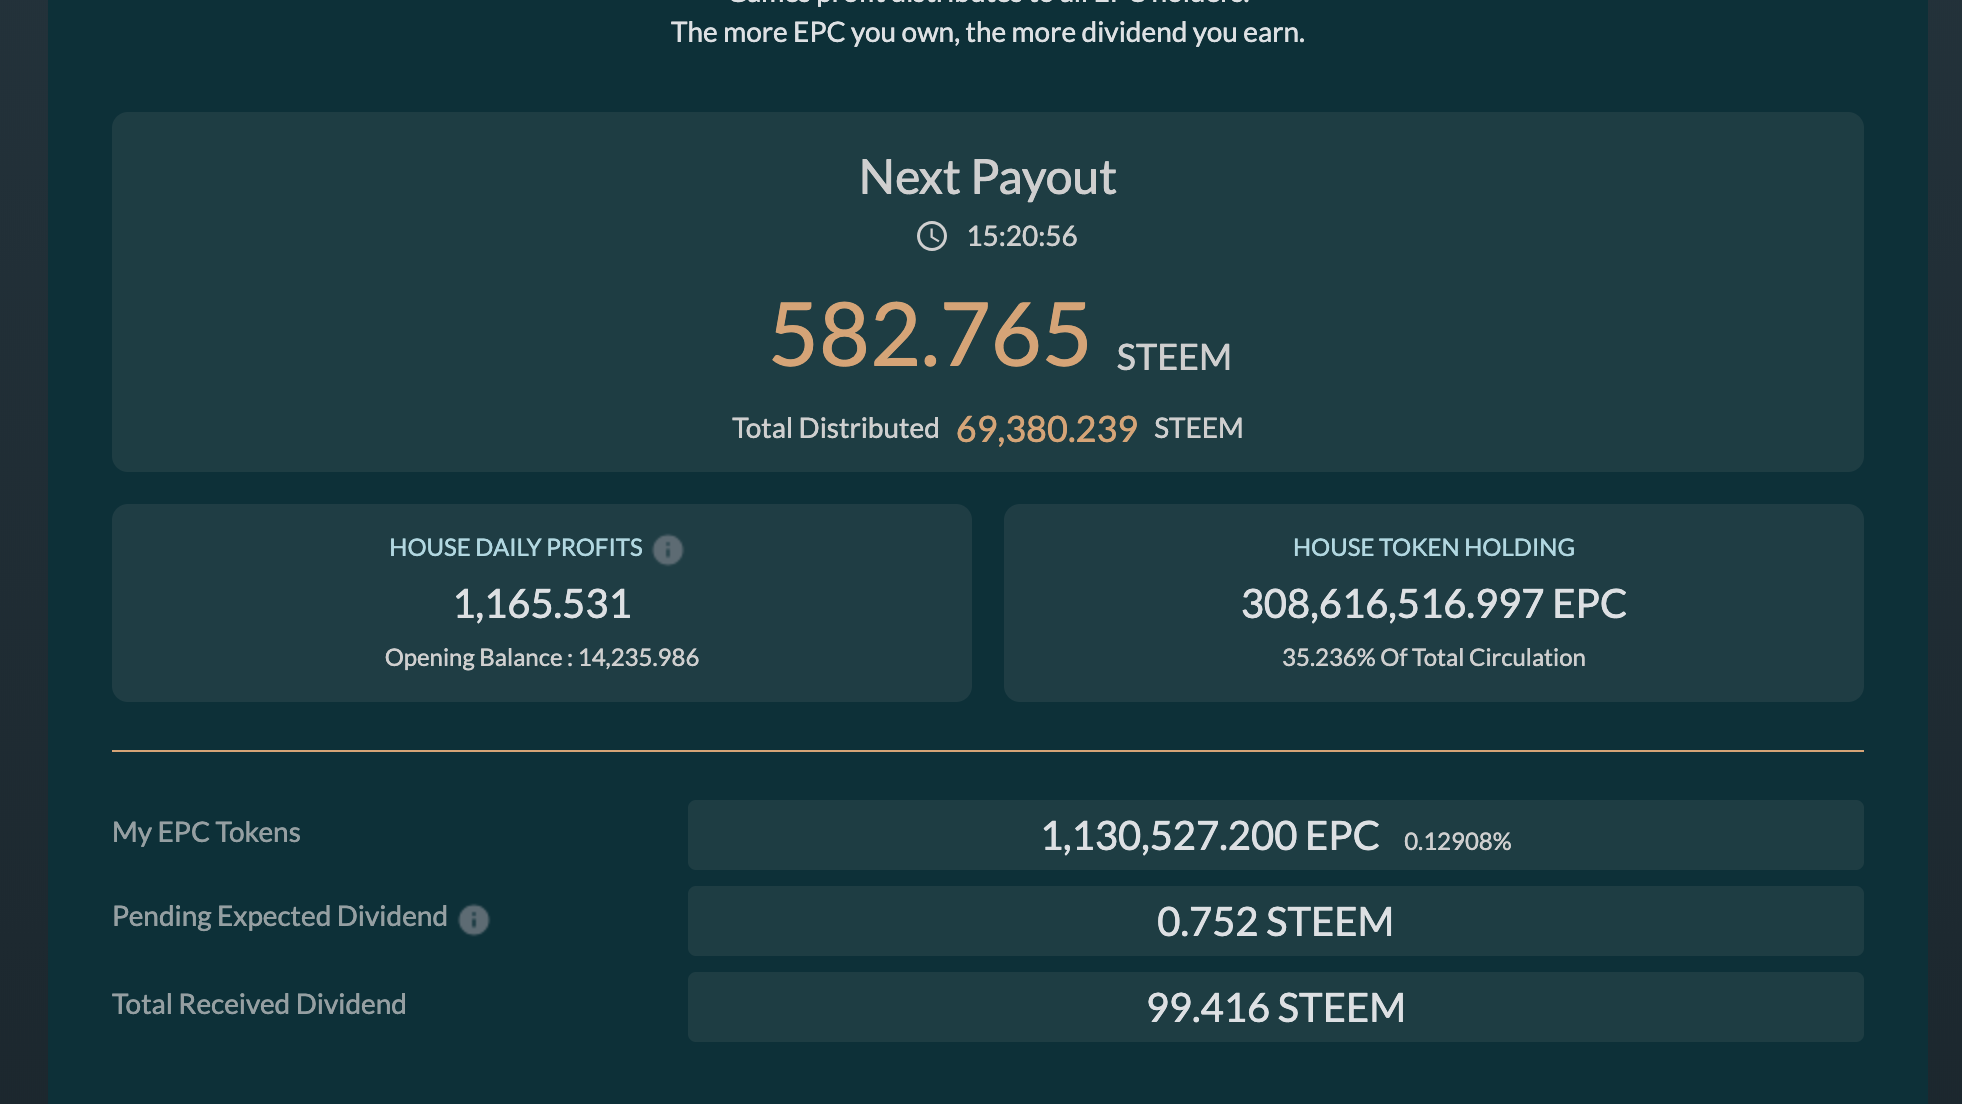Click the 1,165.531 daily profits value
The height and width of the screenshot is (1104, 1962).
coord(542,604)
